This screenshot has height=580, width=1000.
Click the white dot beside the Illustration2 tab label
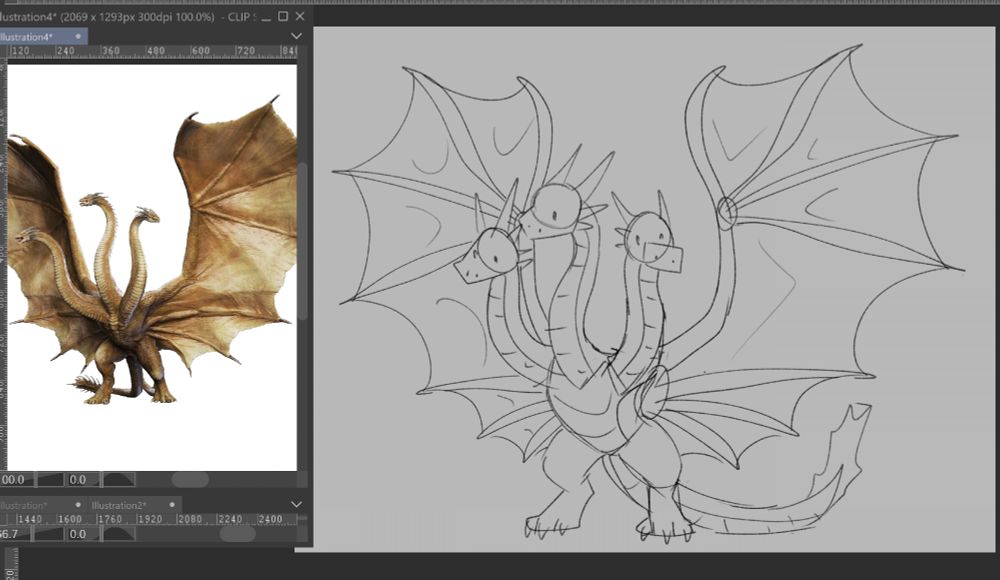172,505
